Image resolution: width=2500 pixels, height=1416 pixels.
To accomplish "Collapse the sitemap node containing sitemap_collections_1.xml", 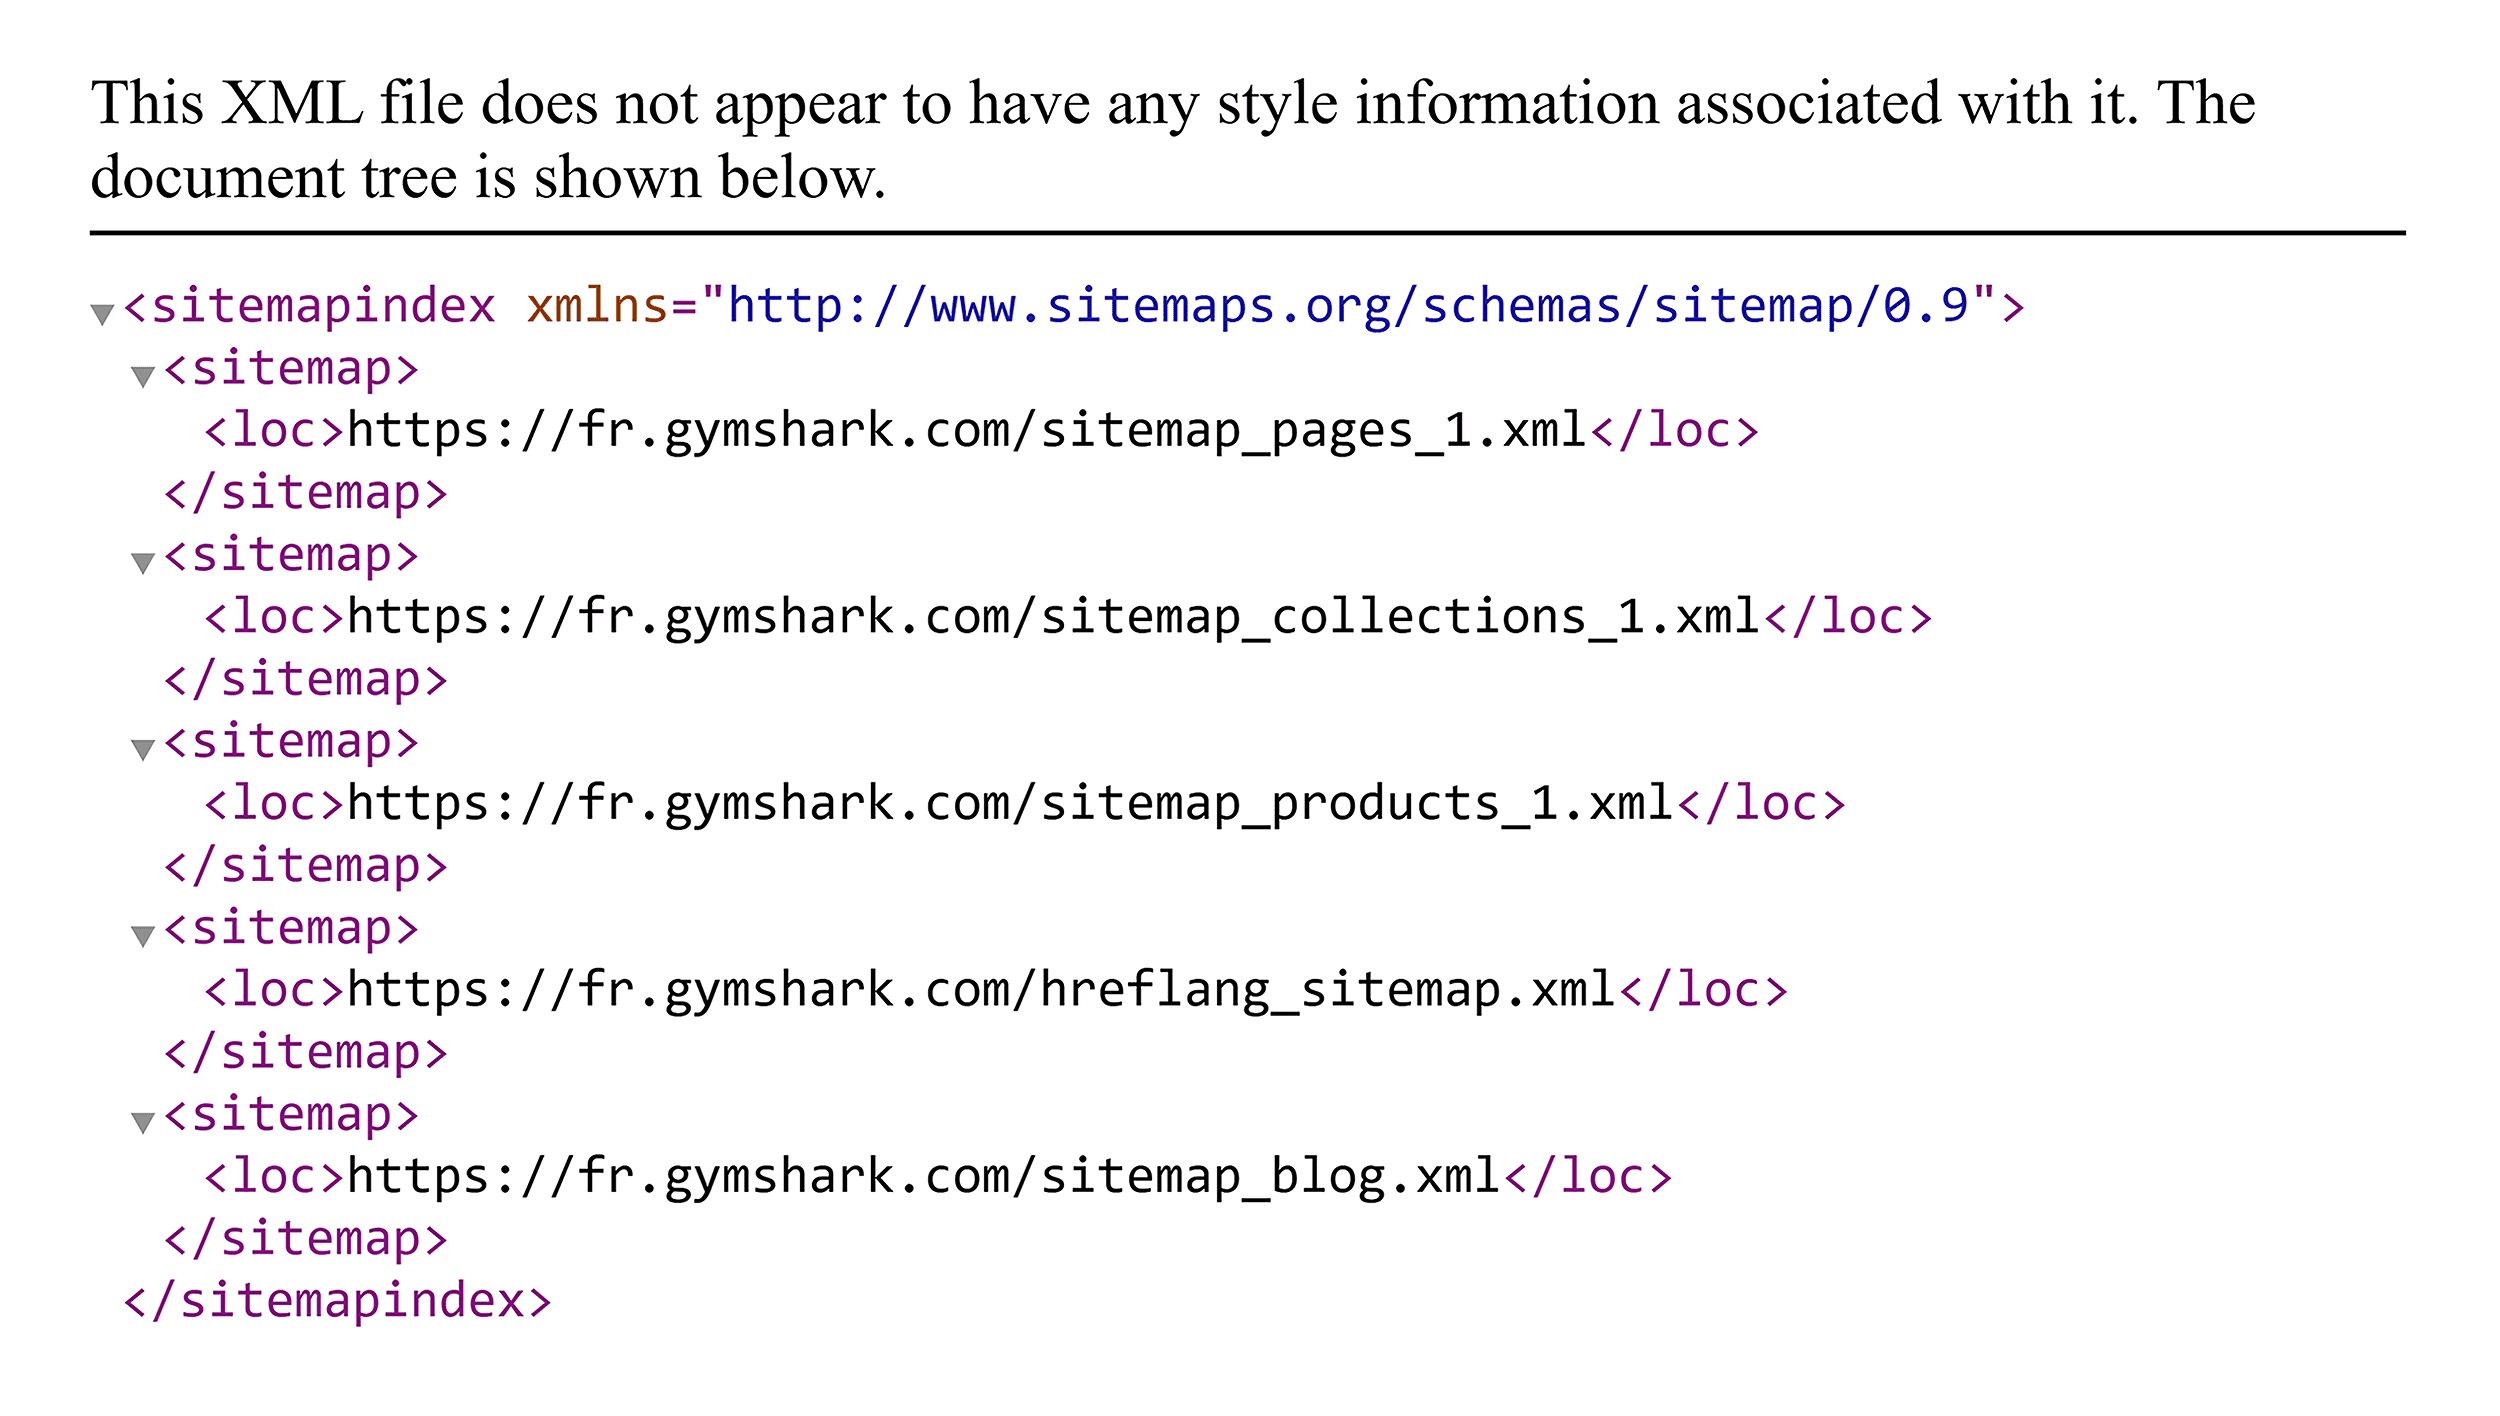I will click(x=143, y=564).
